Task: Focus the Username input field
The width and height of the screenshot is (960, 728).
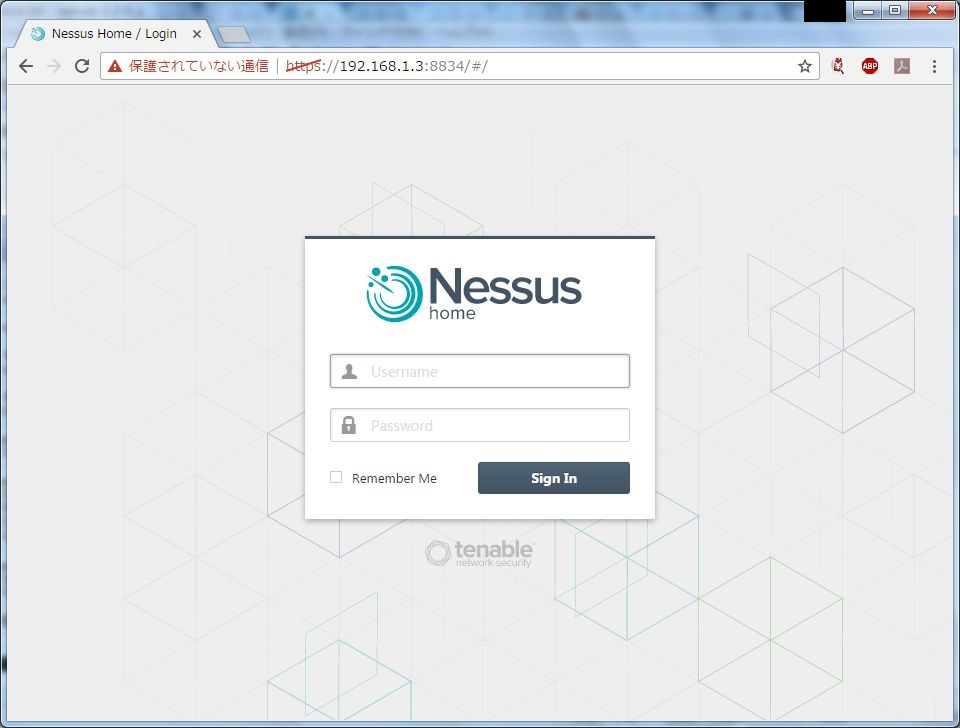Action: (479, 371)
